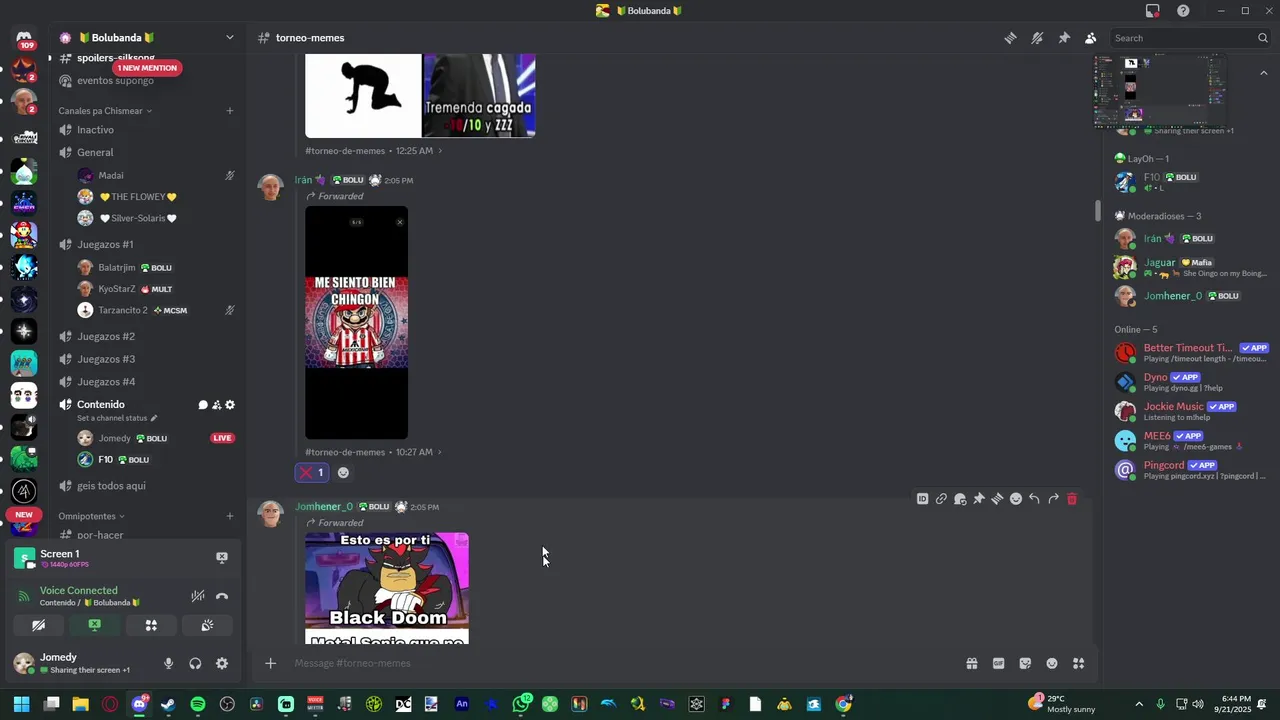Image resolution: width=1280 pixels, height=720 pixels.
Task: Create thread from message toolbar icon
Action: pos(997,499)
